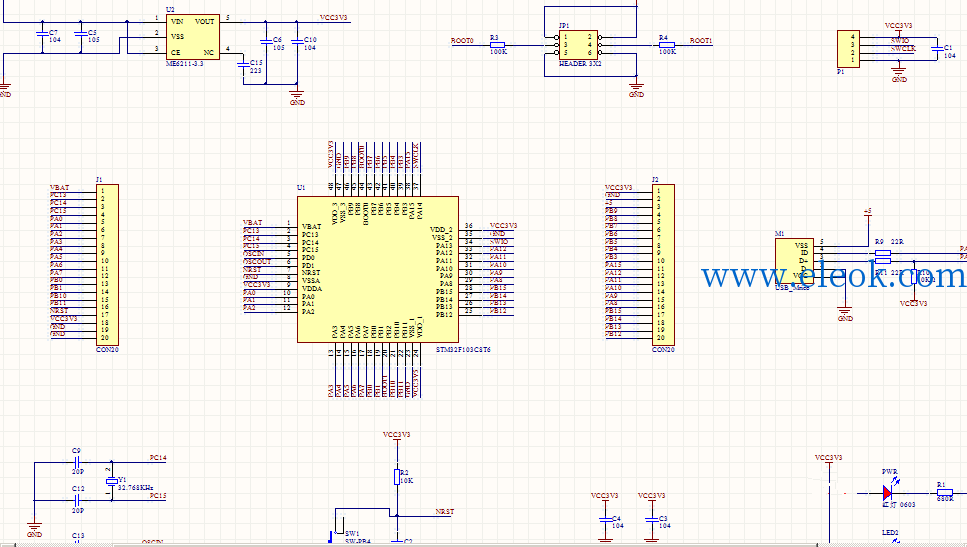Select the JP1 HEADER 3X2 component

(578, 45)
